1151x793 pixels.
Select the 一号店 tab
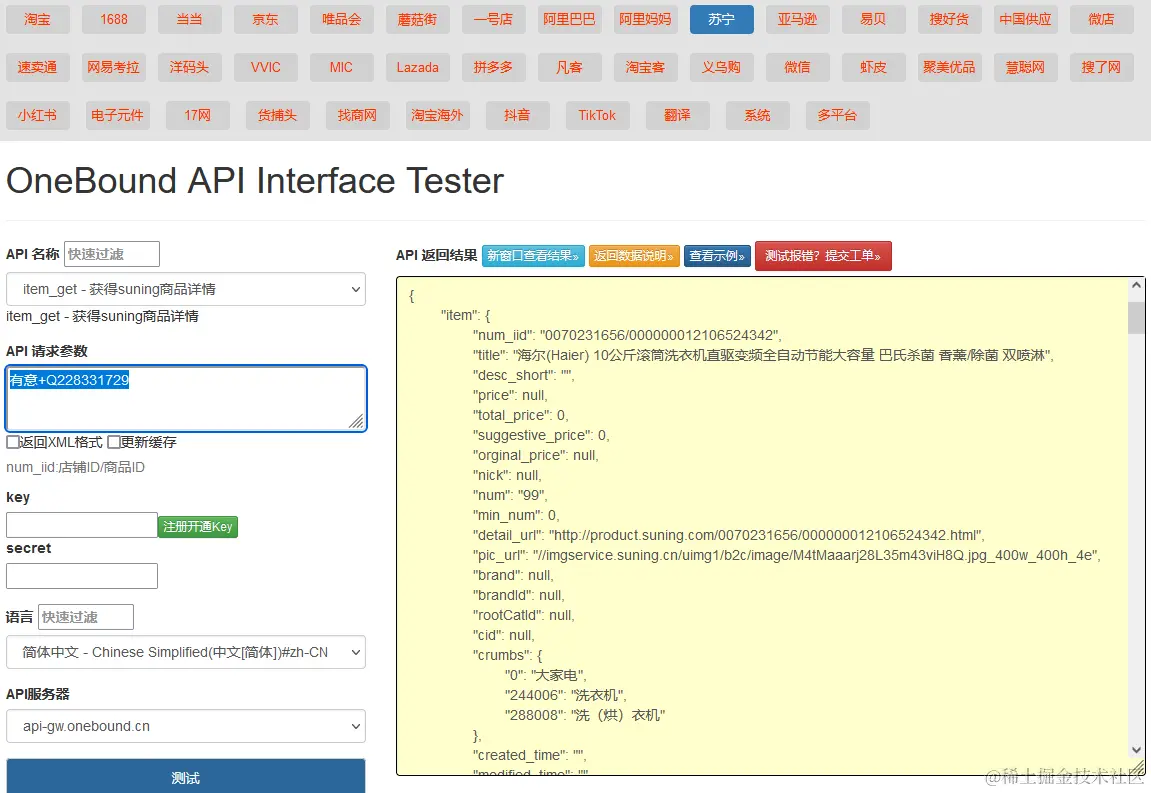click(493, 20)
